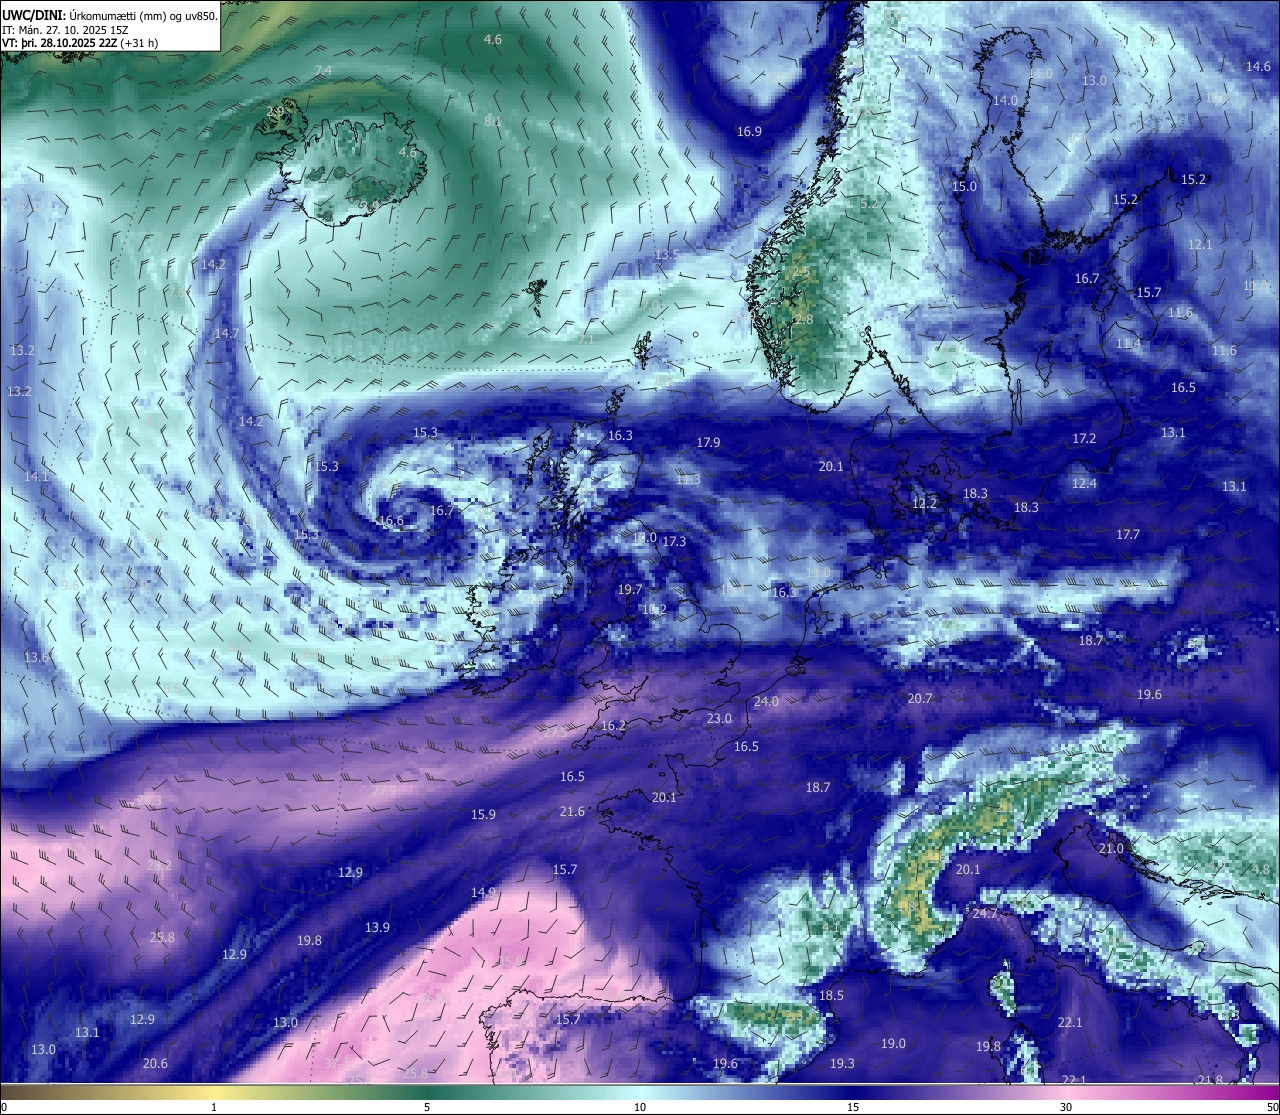Click the 20.7 value over Germany
Screen dimensions: 1280x1115
point(919,699)
